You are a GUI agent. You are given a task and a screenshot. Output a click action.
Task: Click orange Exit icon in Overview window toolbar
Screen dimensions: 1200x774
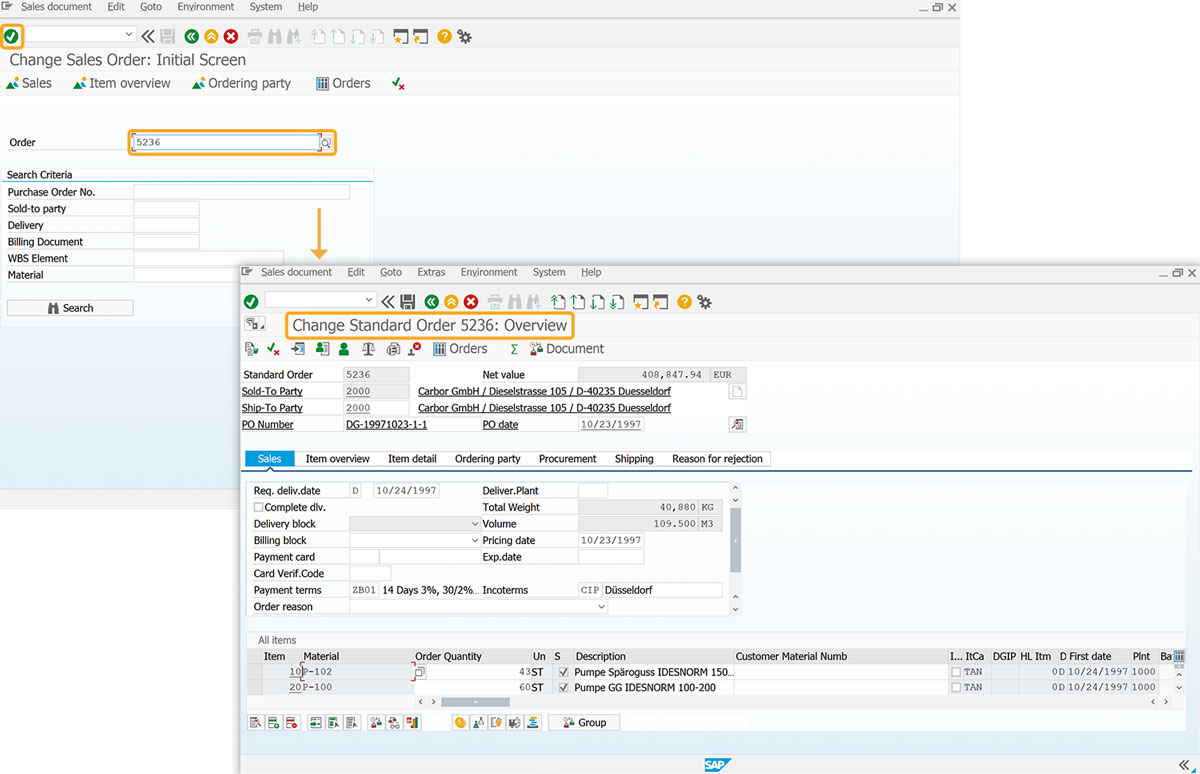pyautogui.click(x=451, y=301)
